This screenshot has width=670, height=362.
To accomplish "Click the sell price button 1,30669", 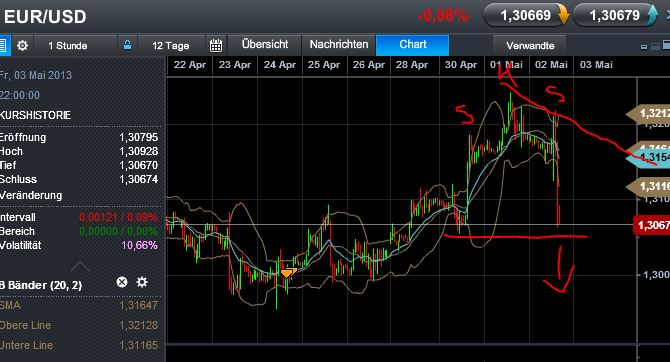I will pos(526,15).
